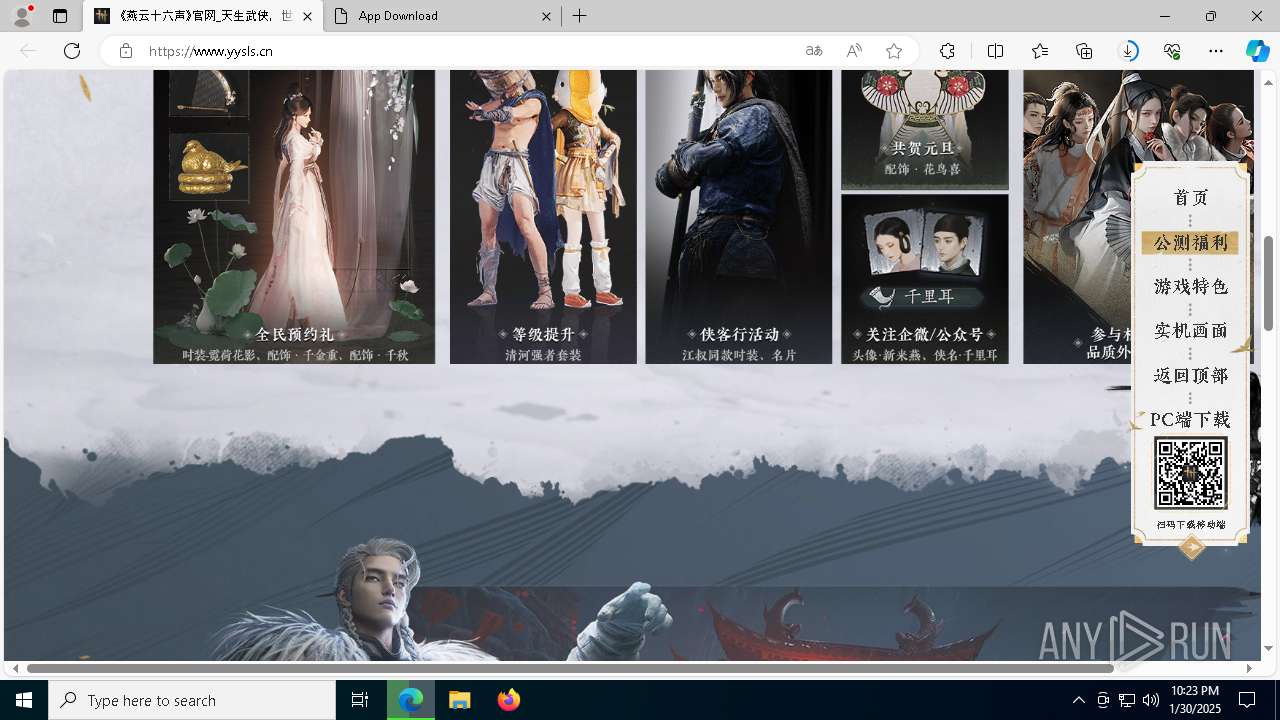Screen dimensions: 1280x720
Task: Open the 等级提升 reward card
Action: pos(543,216)
